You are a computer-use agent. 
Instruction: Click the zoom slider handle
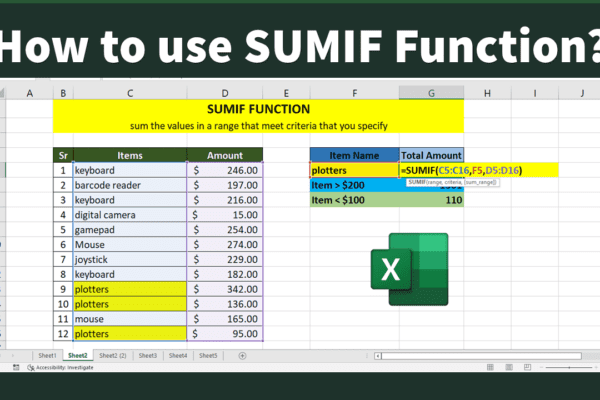click(x=569, y=367)
